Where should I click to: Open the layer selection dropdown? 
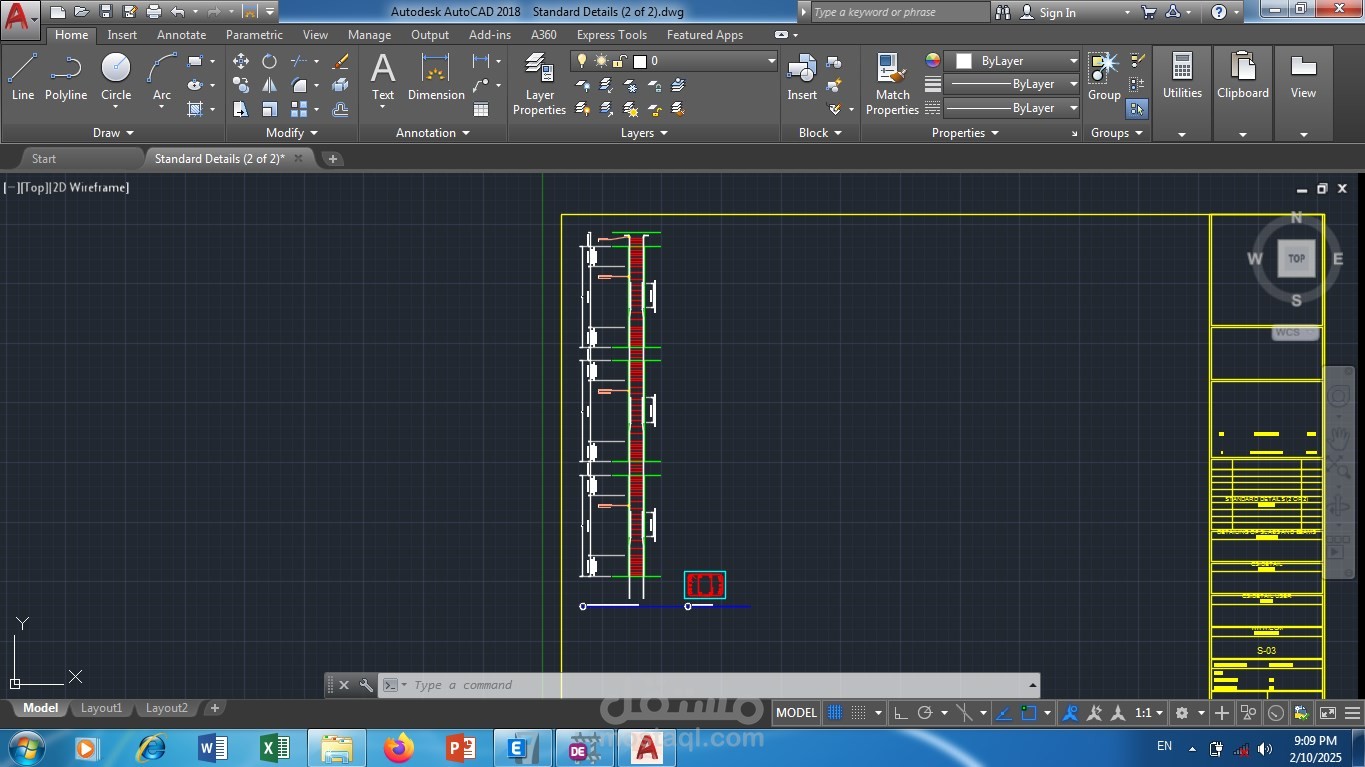pos(674,61)
